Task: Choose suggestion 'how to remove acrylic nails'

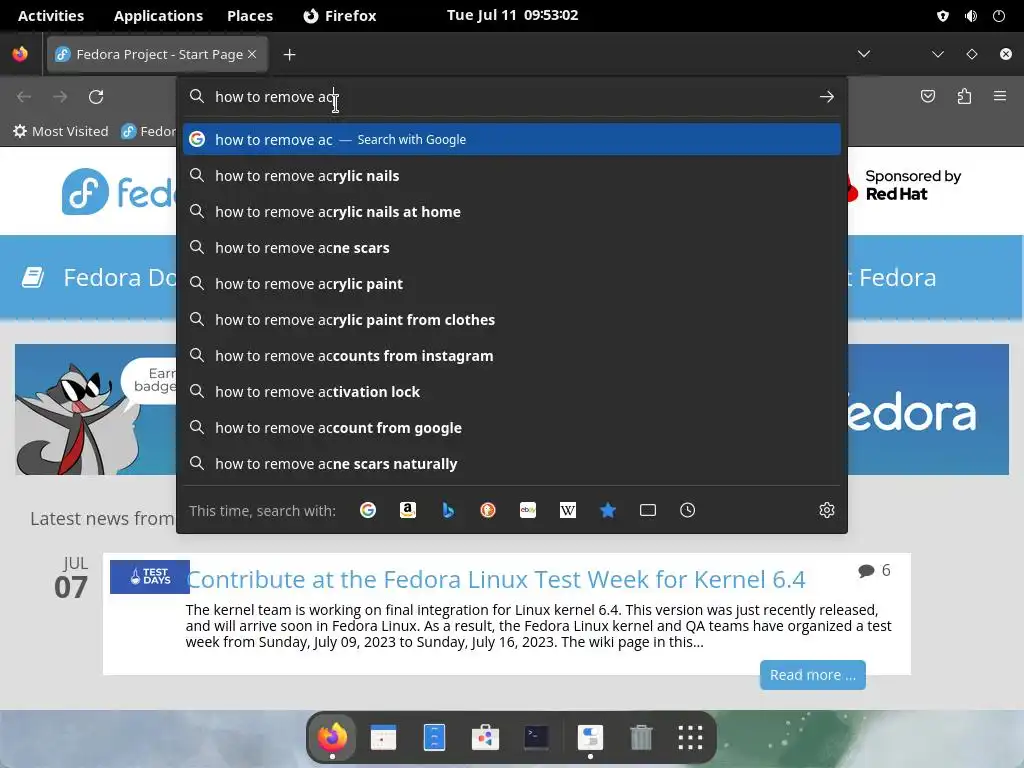Action: point(511,176)
